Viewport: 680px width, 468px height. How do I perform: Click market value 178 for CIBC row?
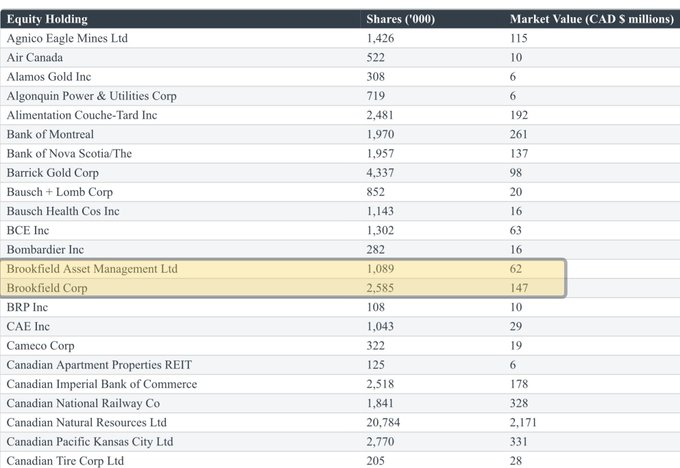pyautogui.click(x=519, y=384)
